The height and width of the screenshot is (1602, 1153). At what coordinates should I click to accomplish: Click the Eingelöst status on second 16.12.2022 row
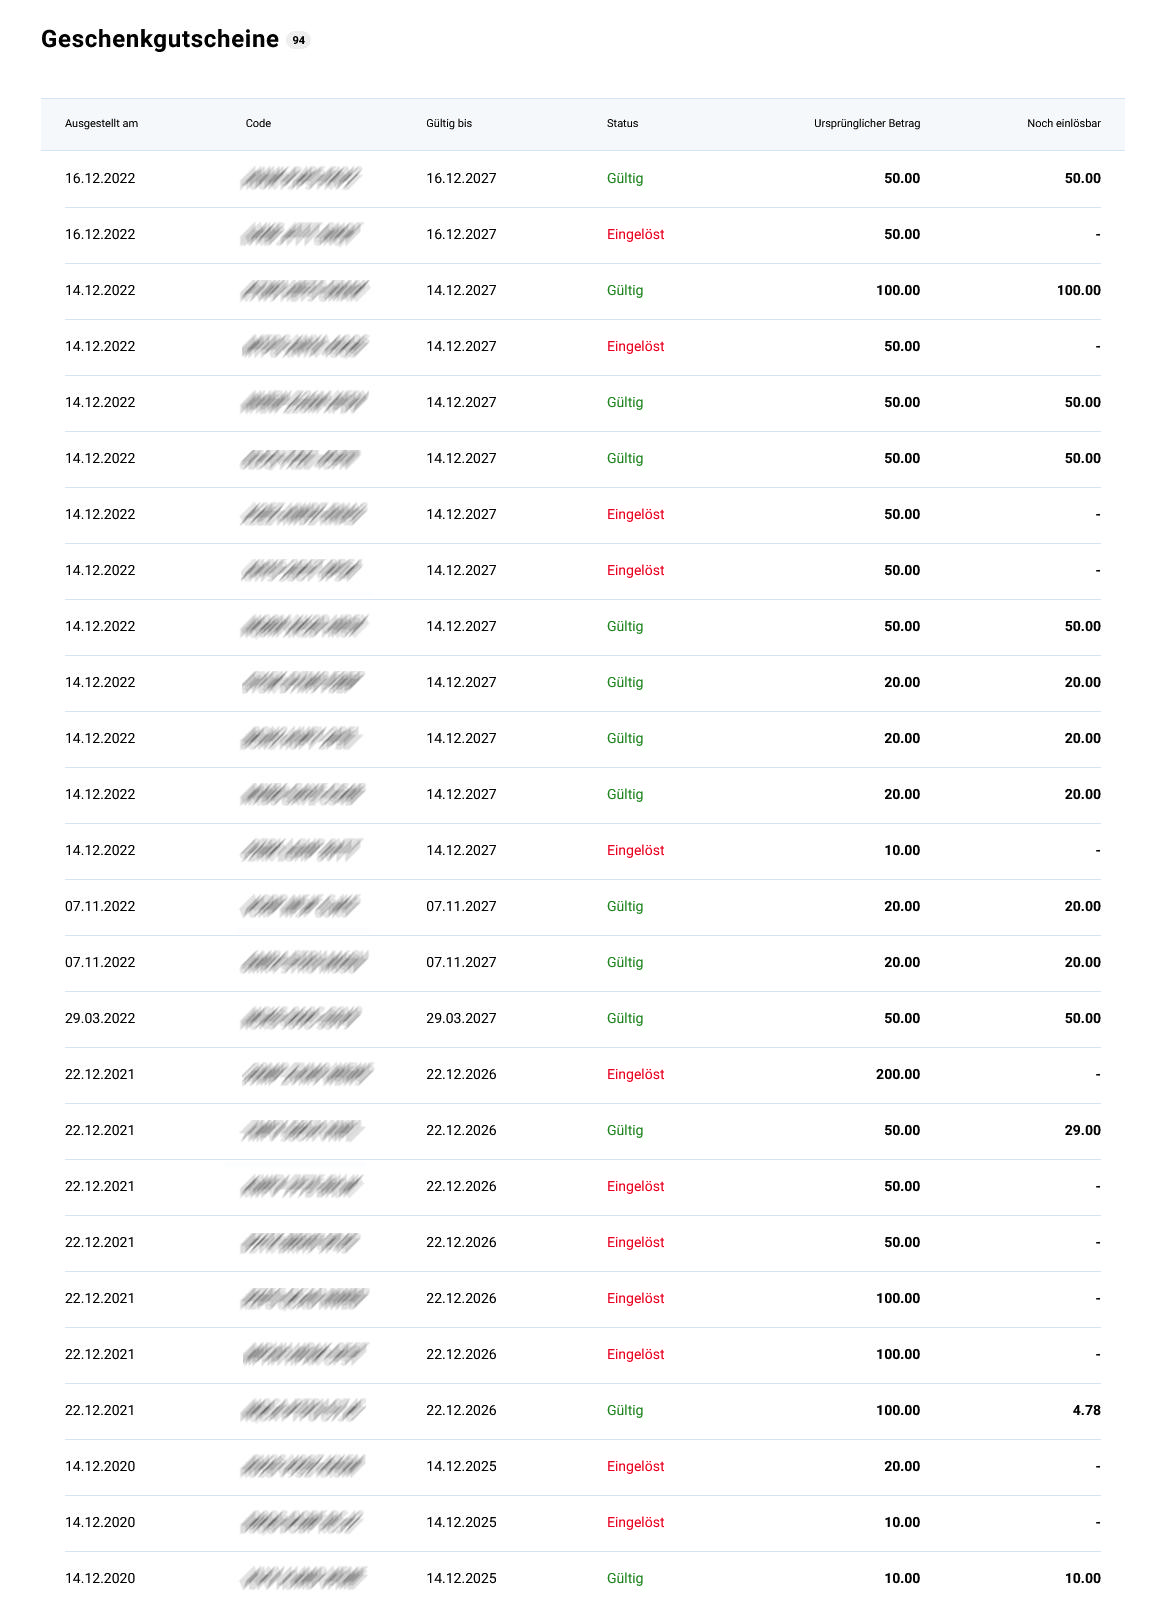pyautogui.click(x=635, y=235)
